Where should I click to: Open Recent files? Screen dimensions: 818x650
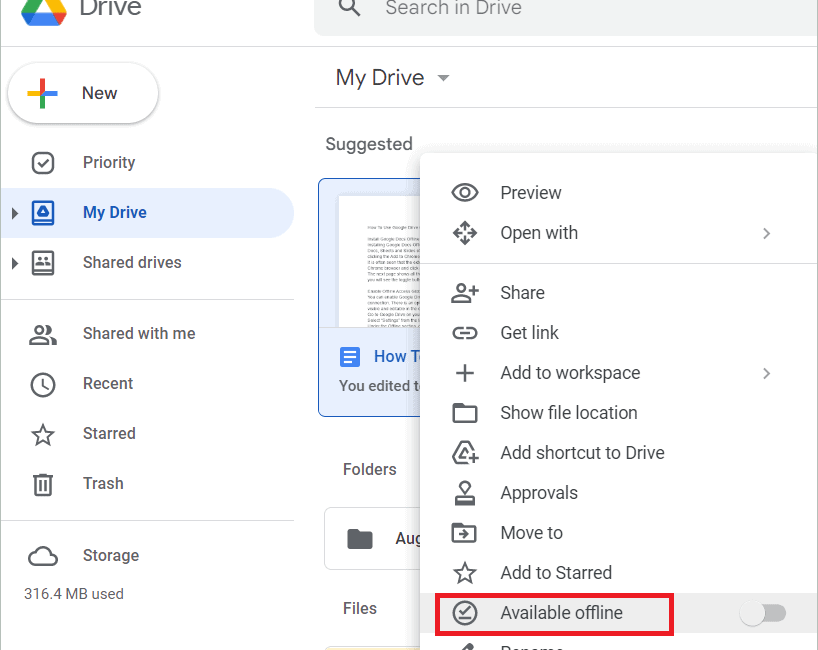[108, 383]
